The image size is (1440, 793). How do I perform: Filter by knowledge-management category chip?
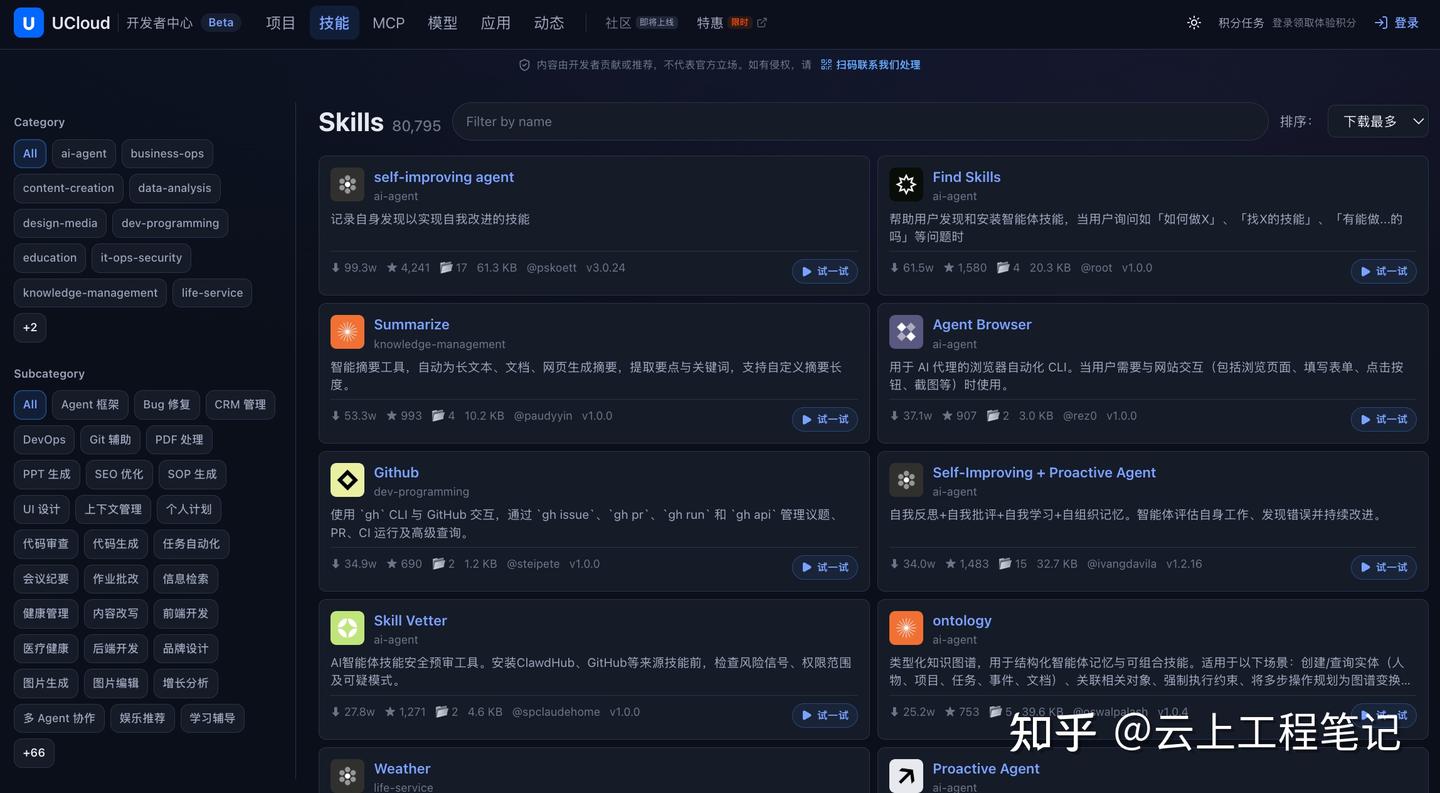click(x=90, y=293)
